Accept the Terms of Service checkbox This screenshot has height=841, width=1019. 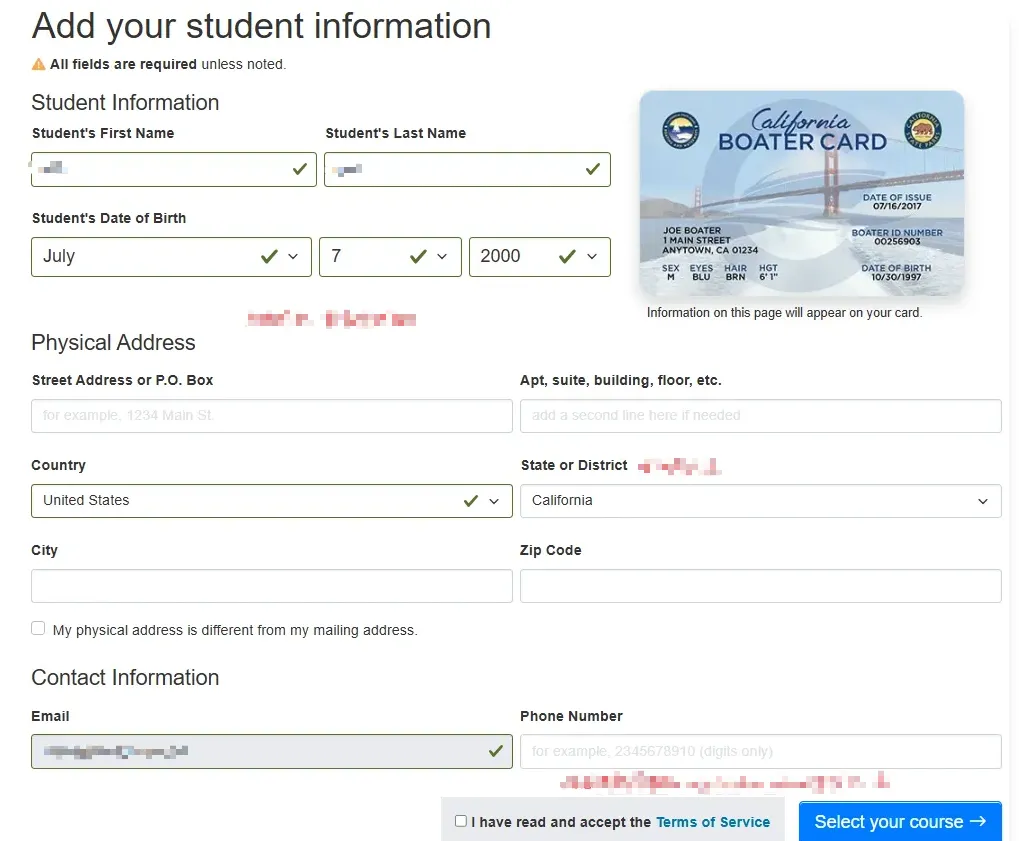click(461, 821)
